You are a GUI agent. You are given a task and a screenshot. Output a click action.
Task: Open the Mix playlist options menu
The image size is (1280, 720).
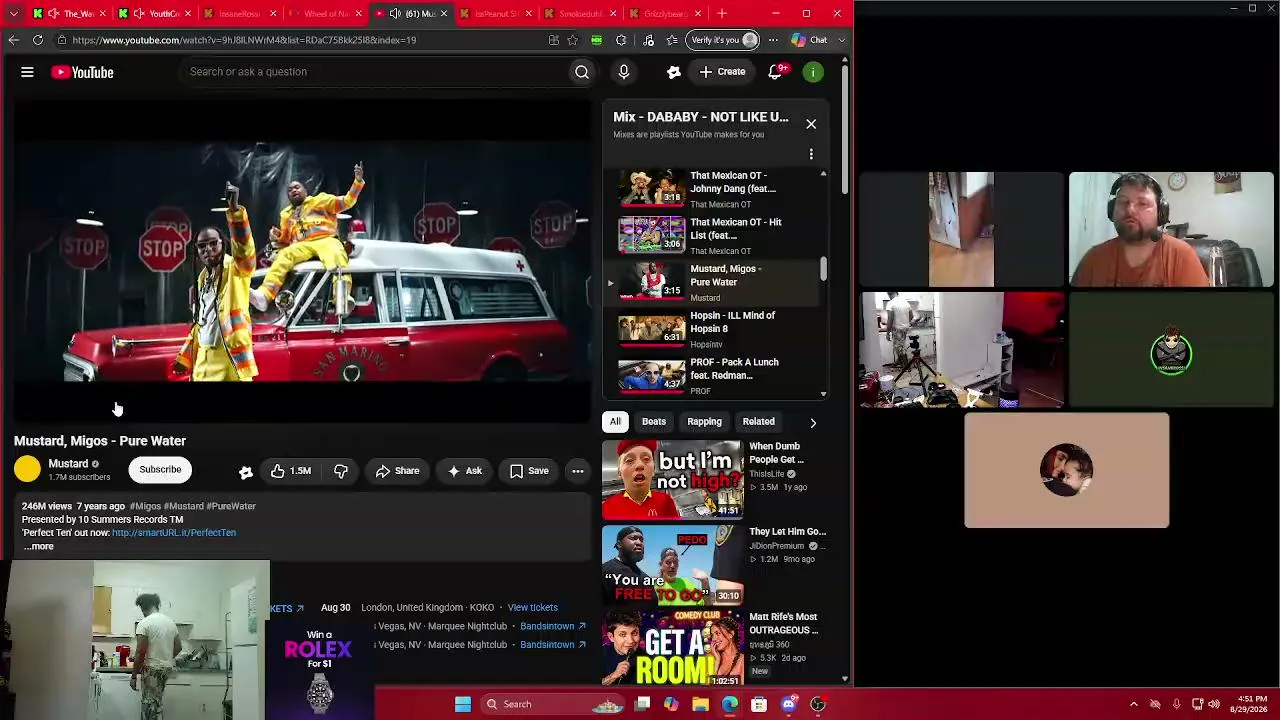[811, 154]
